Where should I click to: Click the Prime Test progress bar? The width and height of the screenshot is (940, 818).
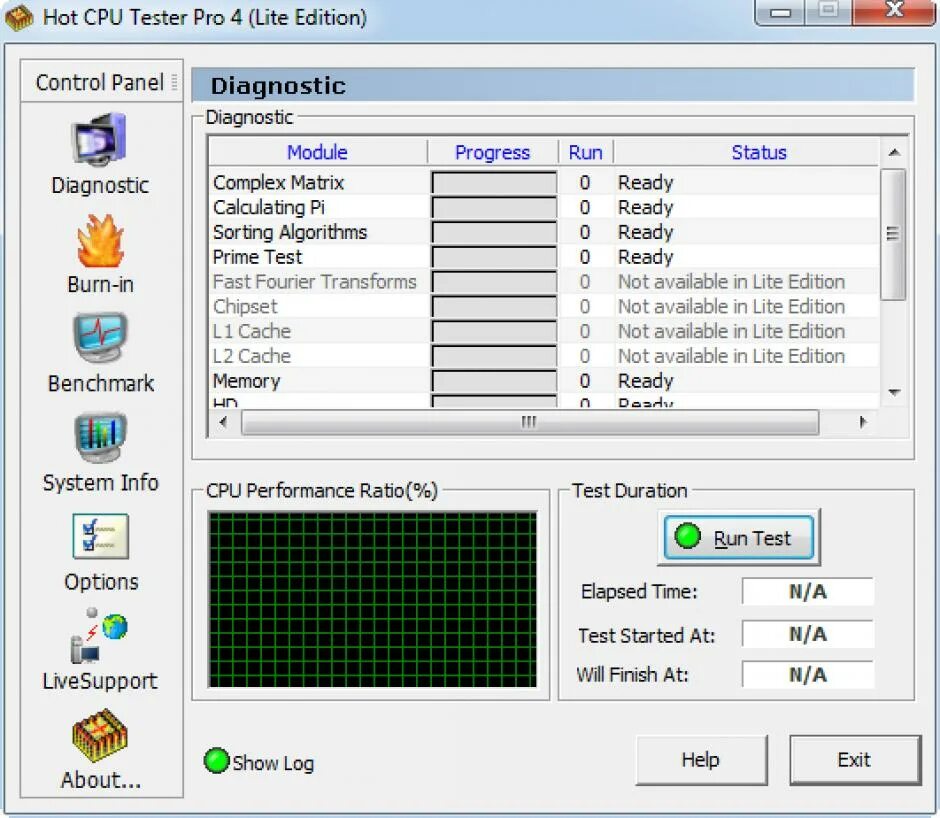(x=494, y=257)
